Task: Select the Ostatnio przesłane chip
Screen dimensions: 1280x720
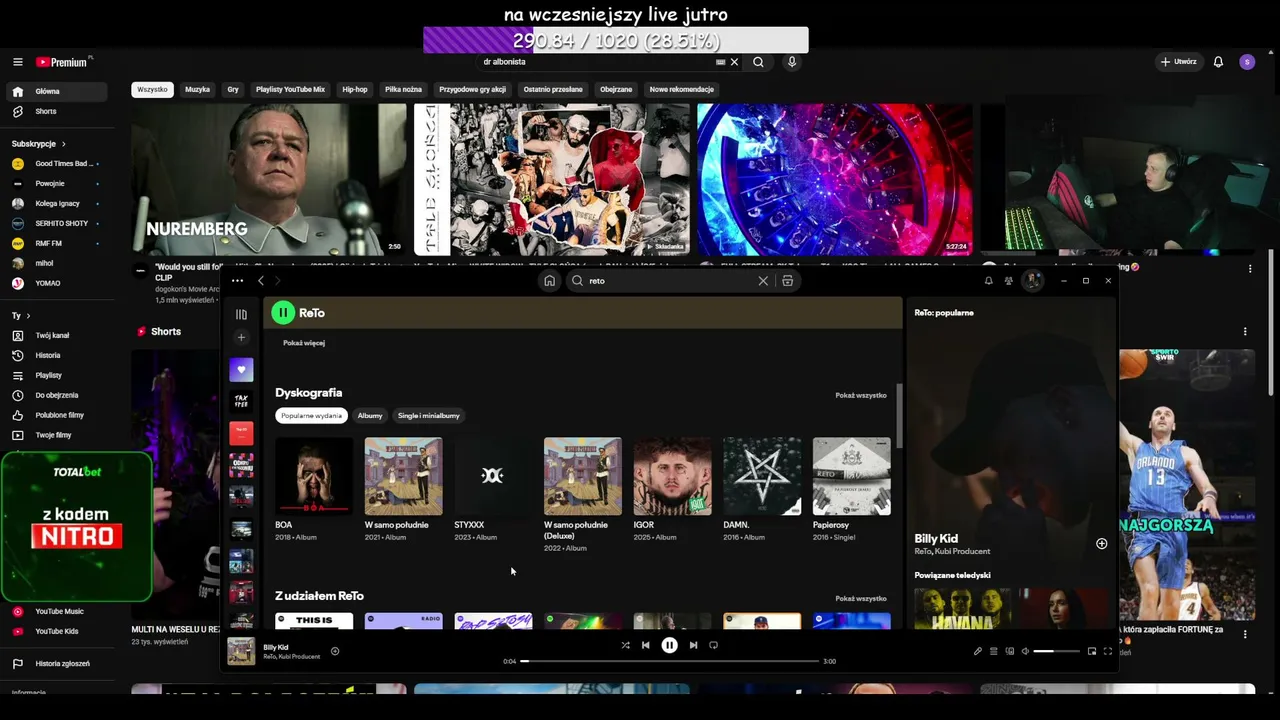Action: [553, 89]
